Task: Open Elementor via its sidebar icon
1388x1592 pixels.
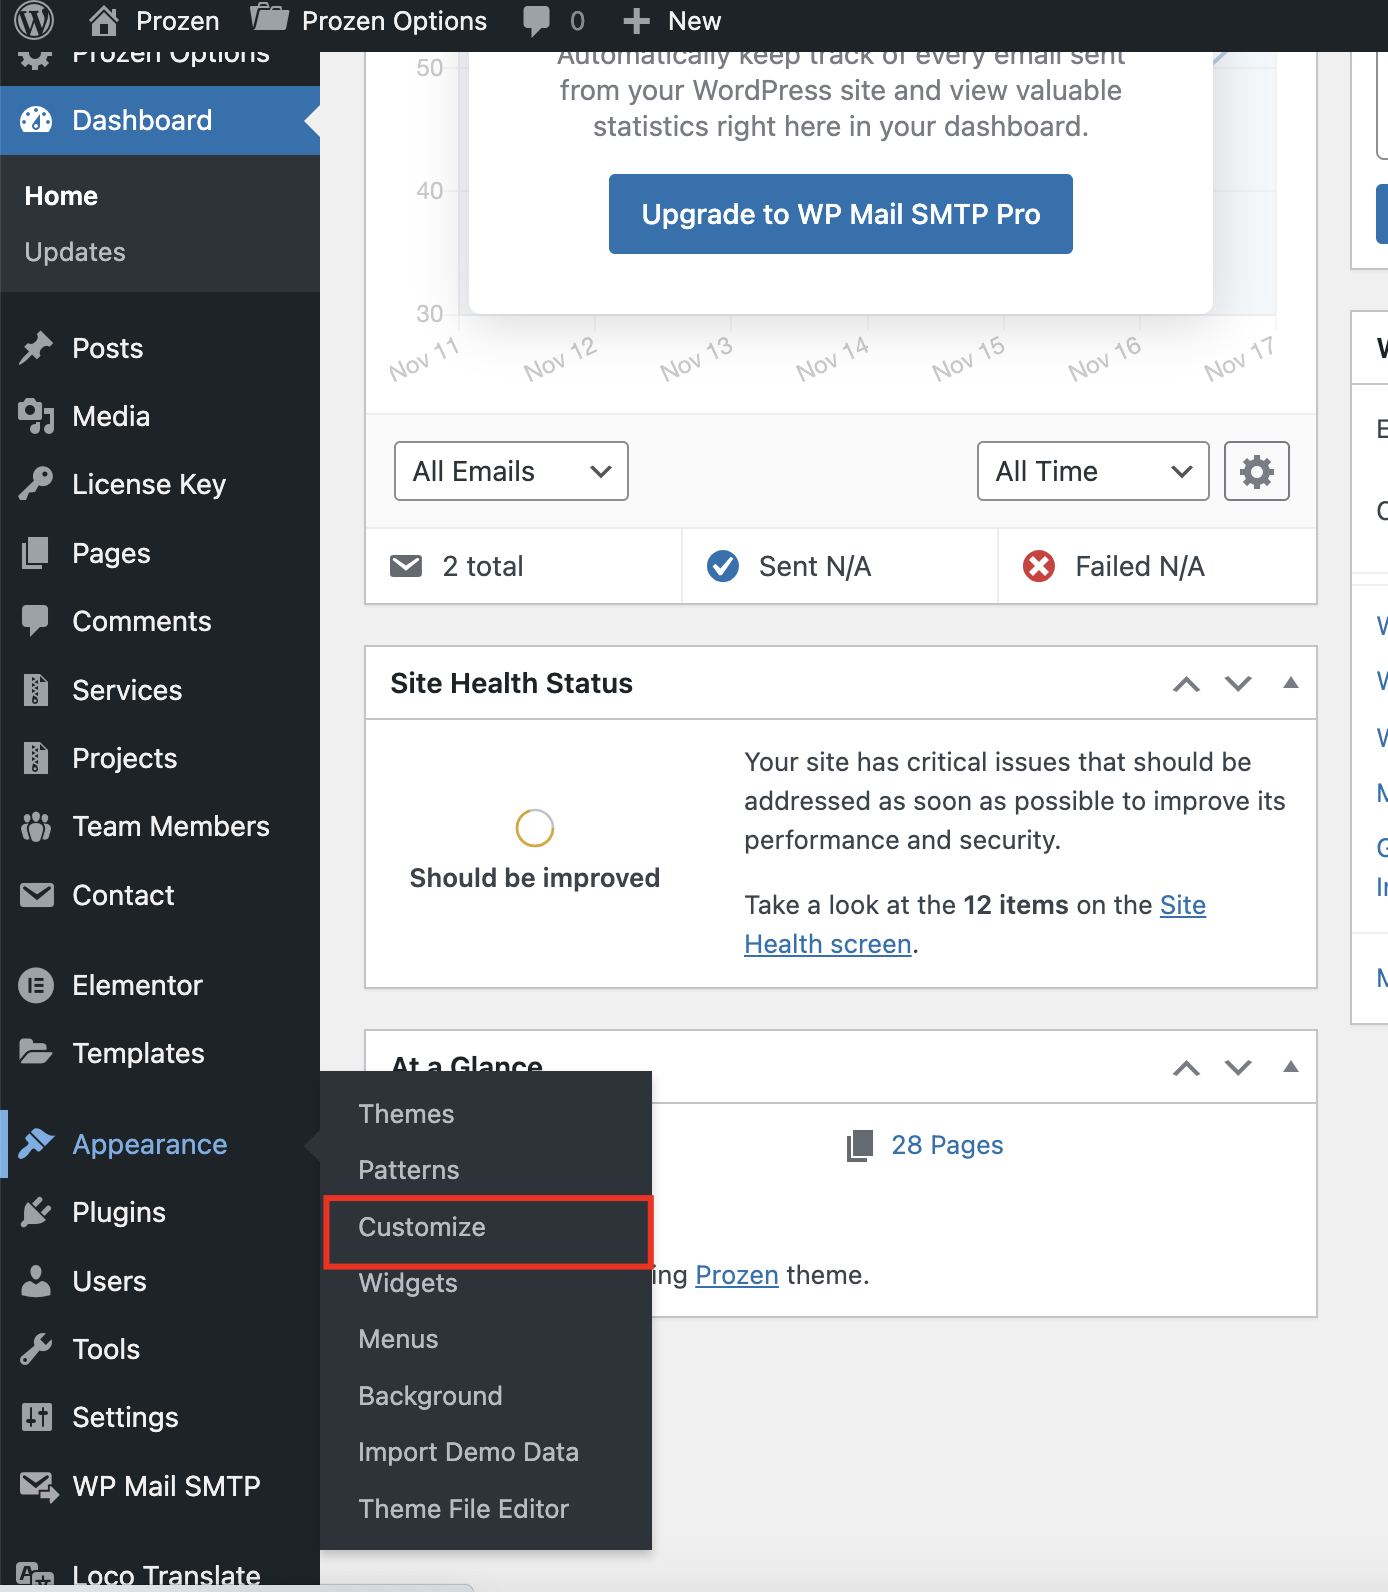Action: click(36, 985)
